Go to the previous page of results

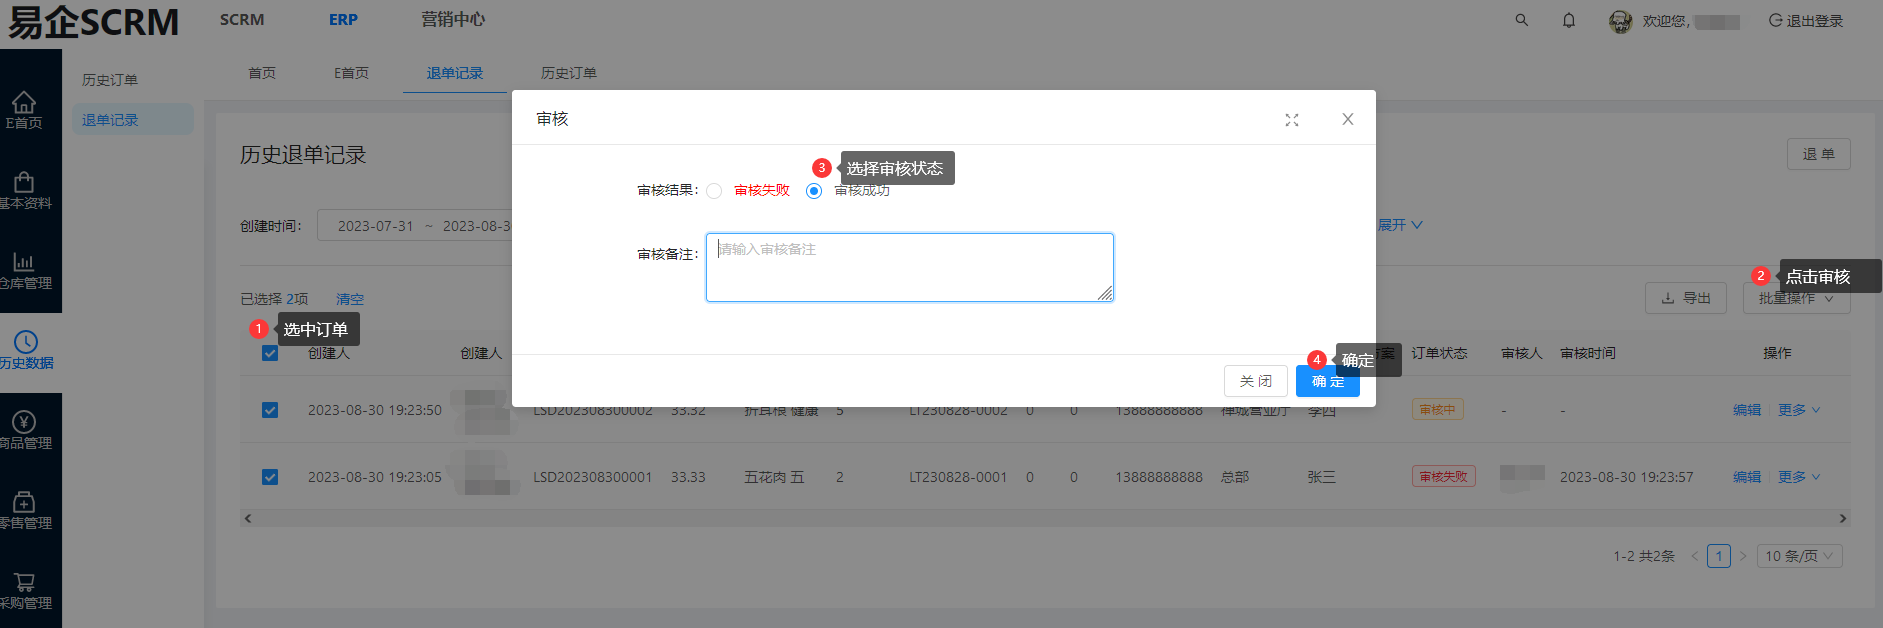[x=1695, y=556]
